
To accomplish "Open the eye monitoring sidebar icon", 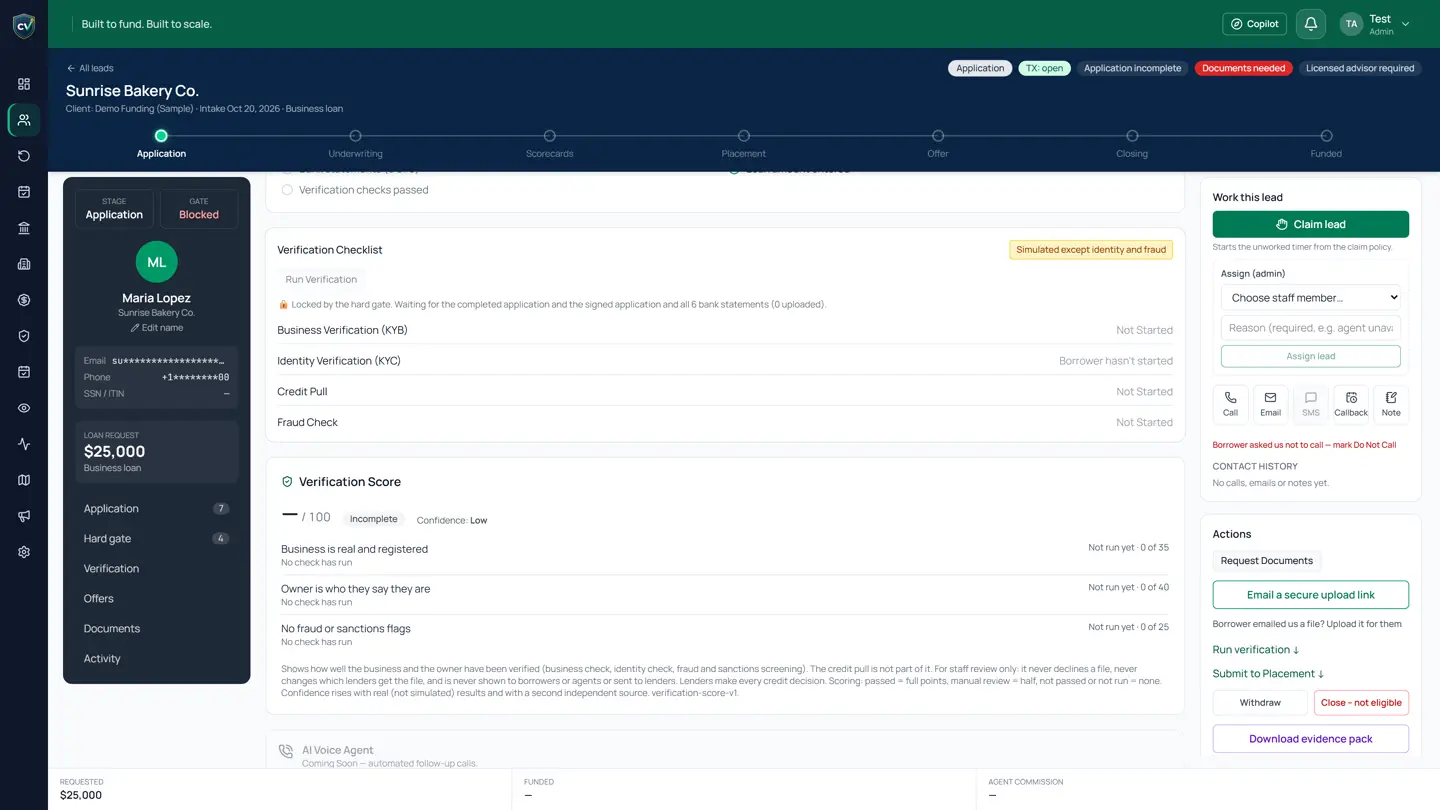I will [24, 408].
